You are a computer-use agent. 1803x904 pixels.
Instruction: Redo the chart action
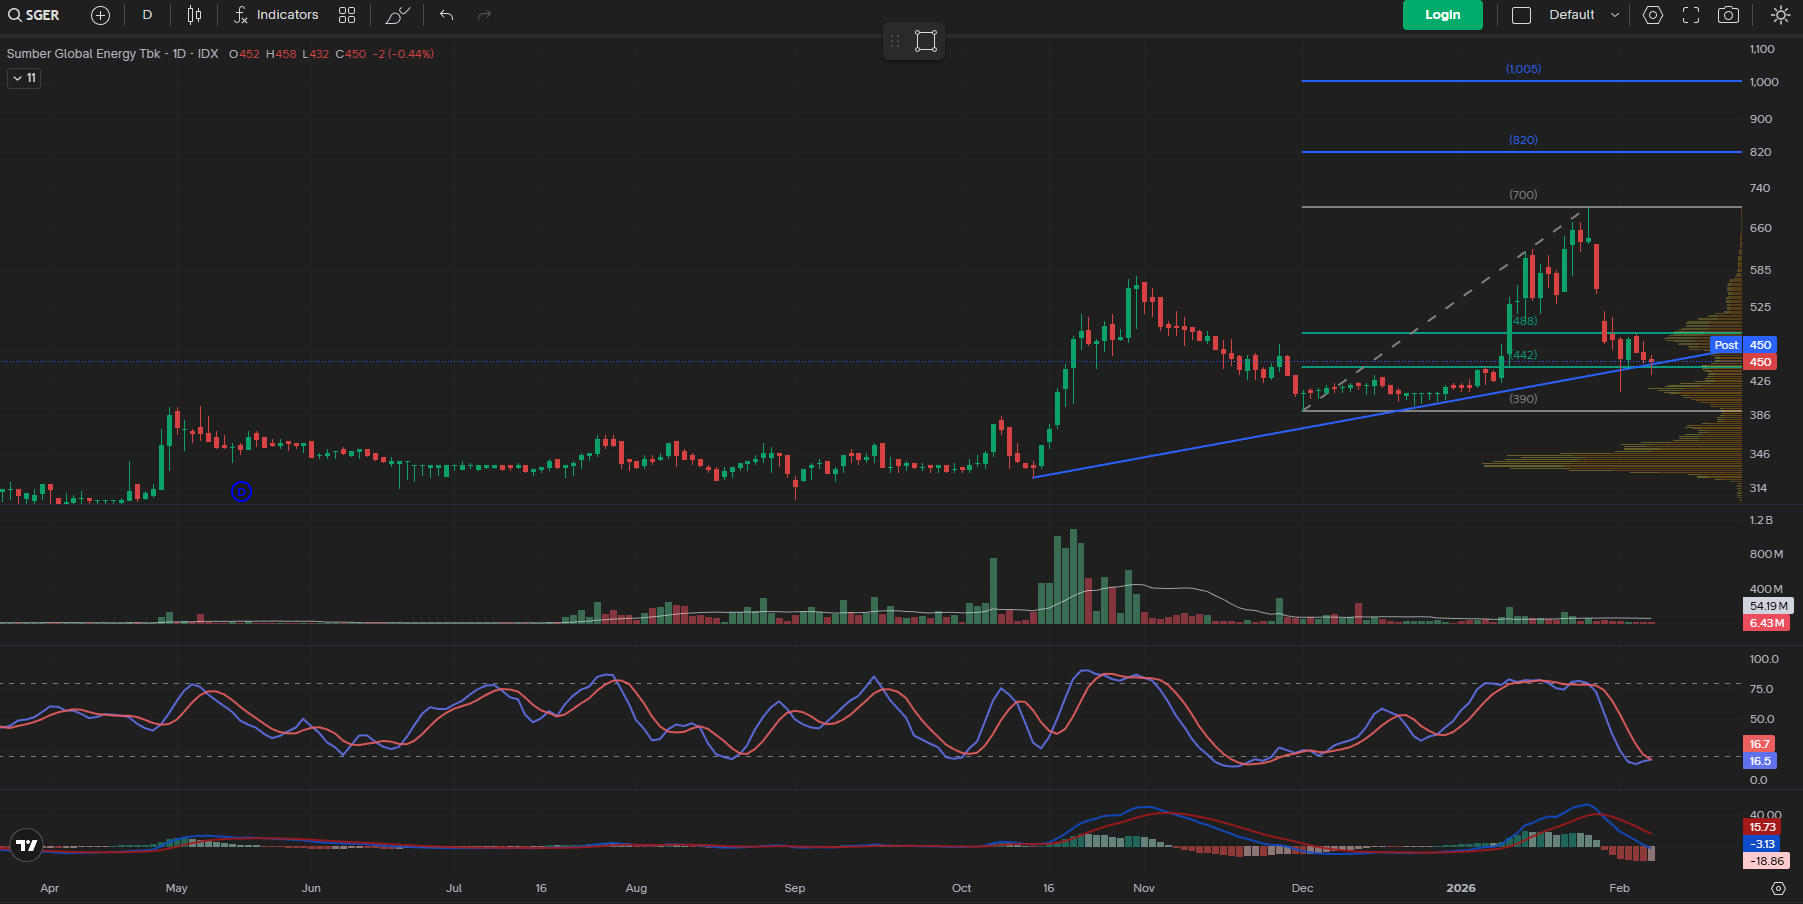[485, 15]
